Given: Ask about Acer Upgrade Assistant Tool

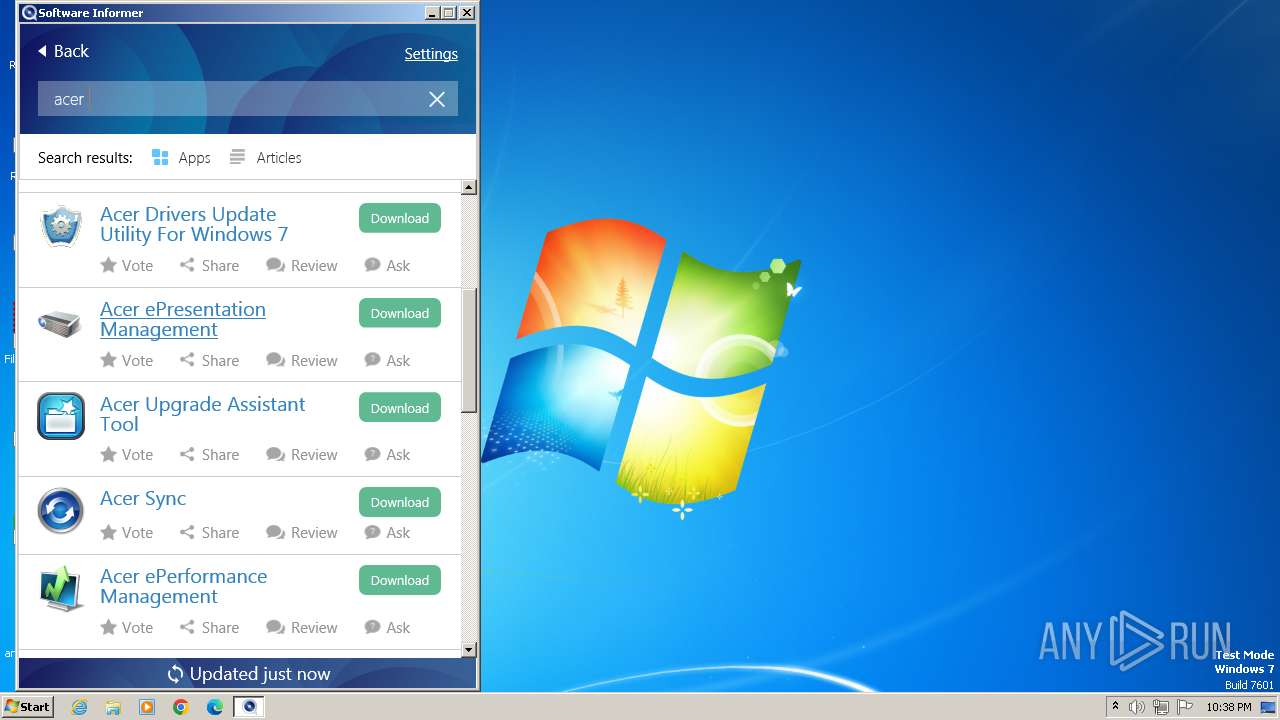Looking at the screenshot, I should [387, 454].
